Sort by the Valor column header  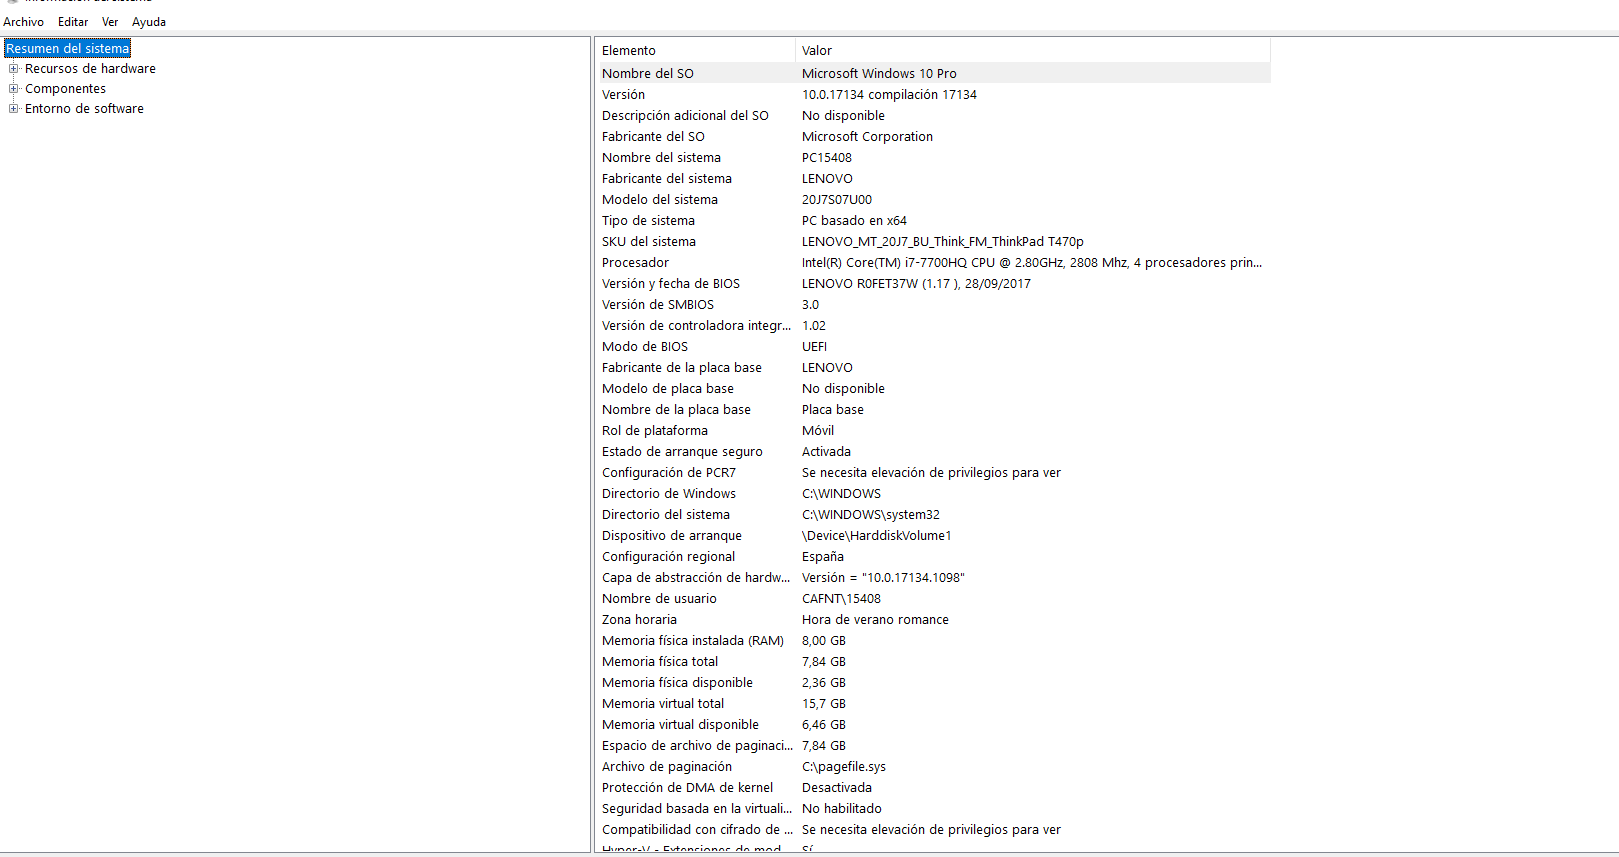(1033, 50)
